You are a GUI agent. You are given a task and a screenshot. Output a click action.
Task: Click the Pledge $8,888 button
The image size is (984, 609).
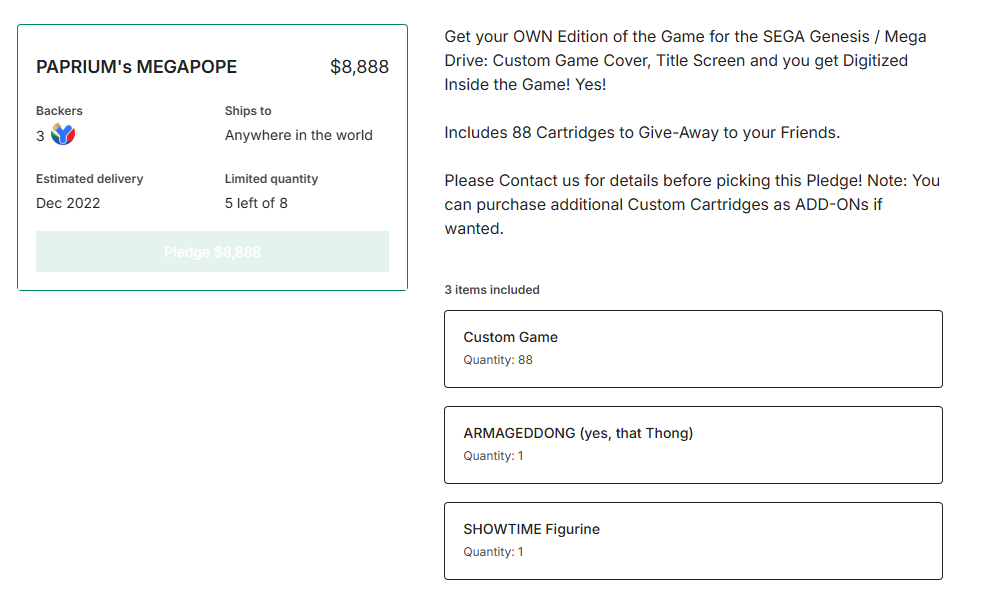[212, 252]
